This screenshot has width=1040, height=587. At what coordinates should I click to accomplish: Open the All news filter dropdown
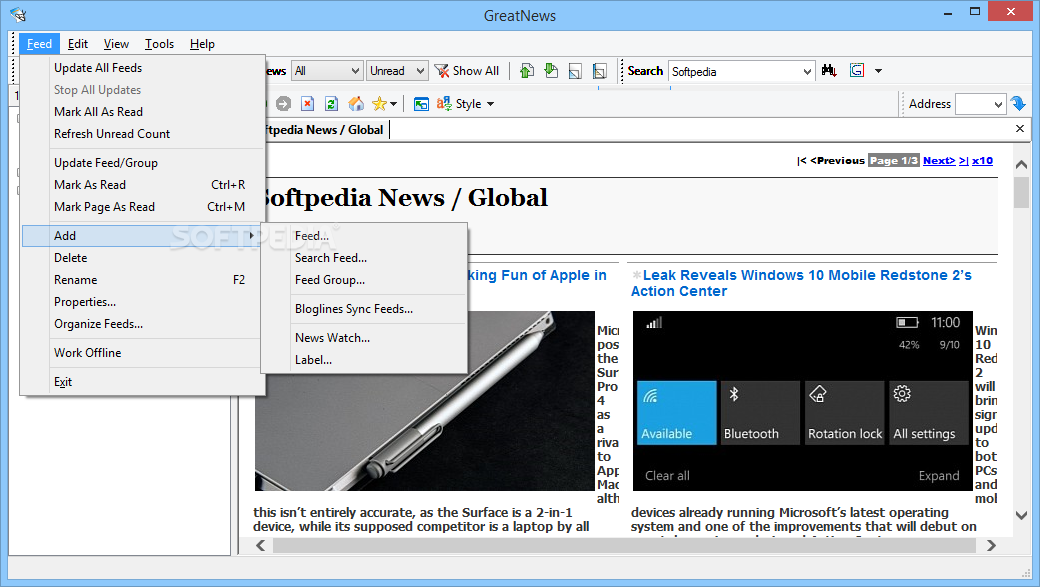point(328,71)
